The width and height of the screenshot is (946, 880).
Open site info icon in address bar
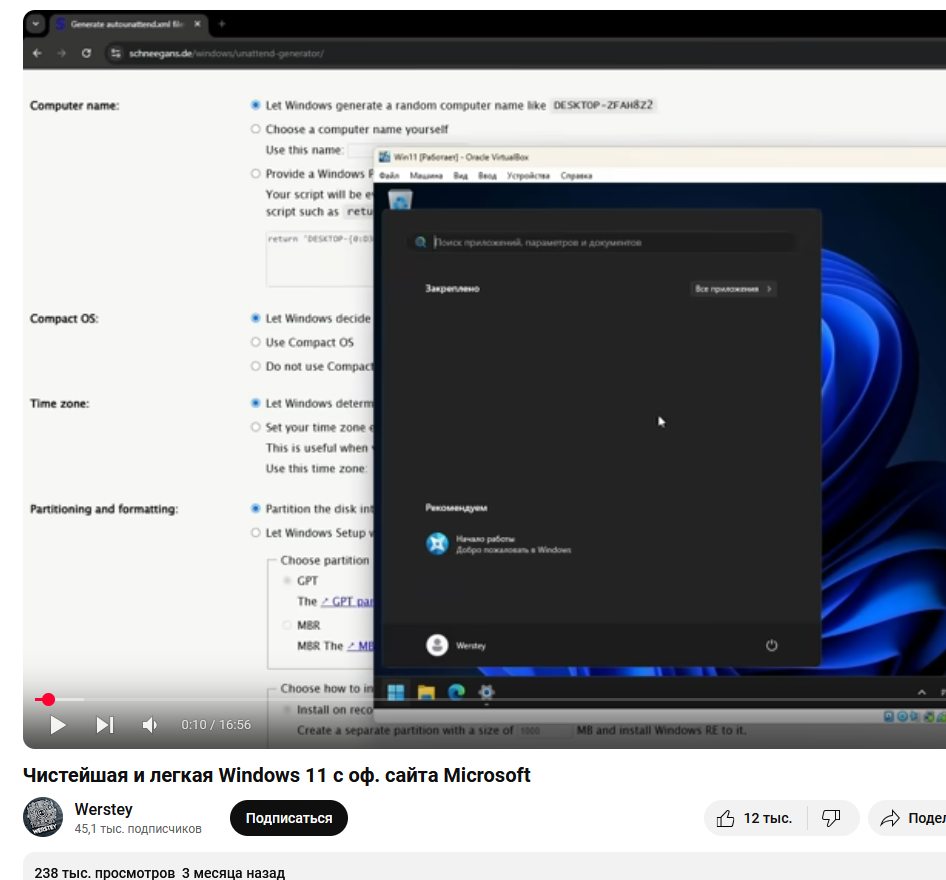click(115, 53)
